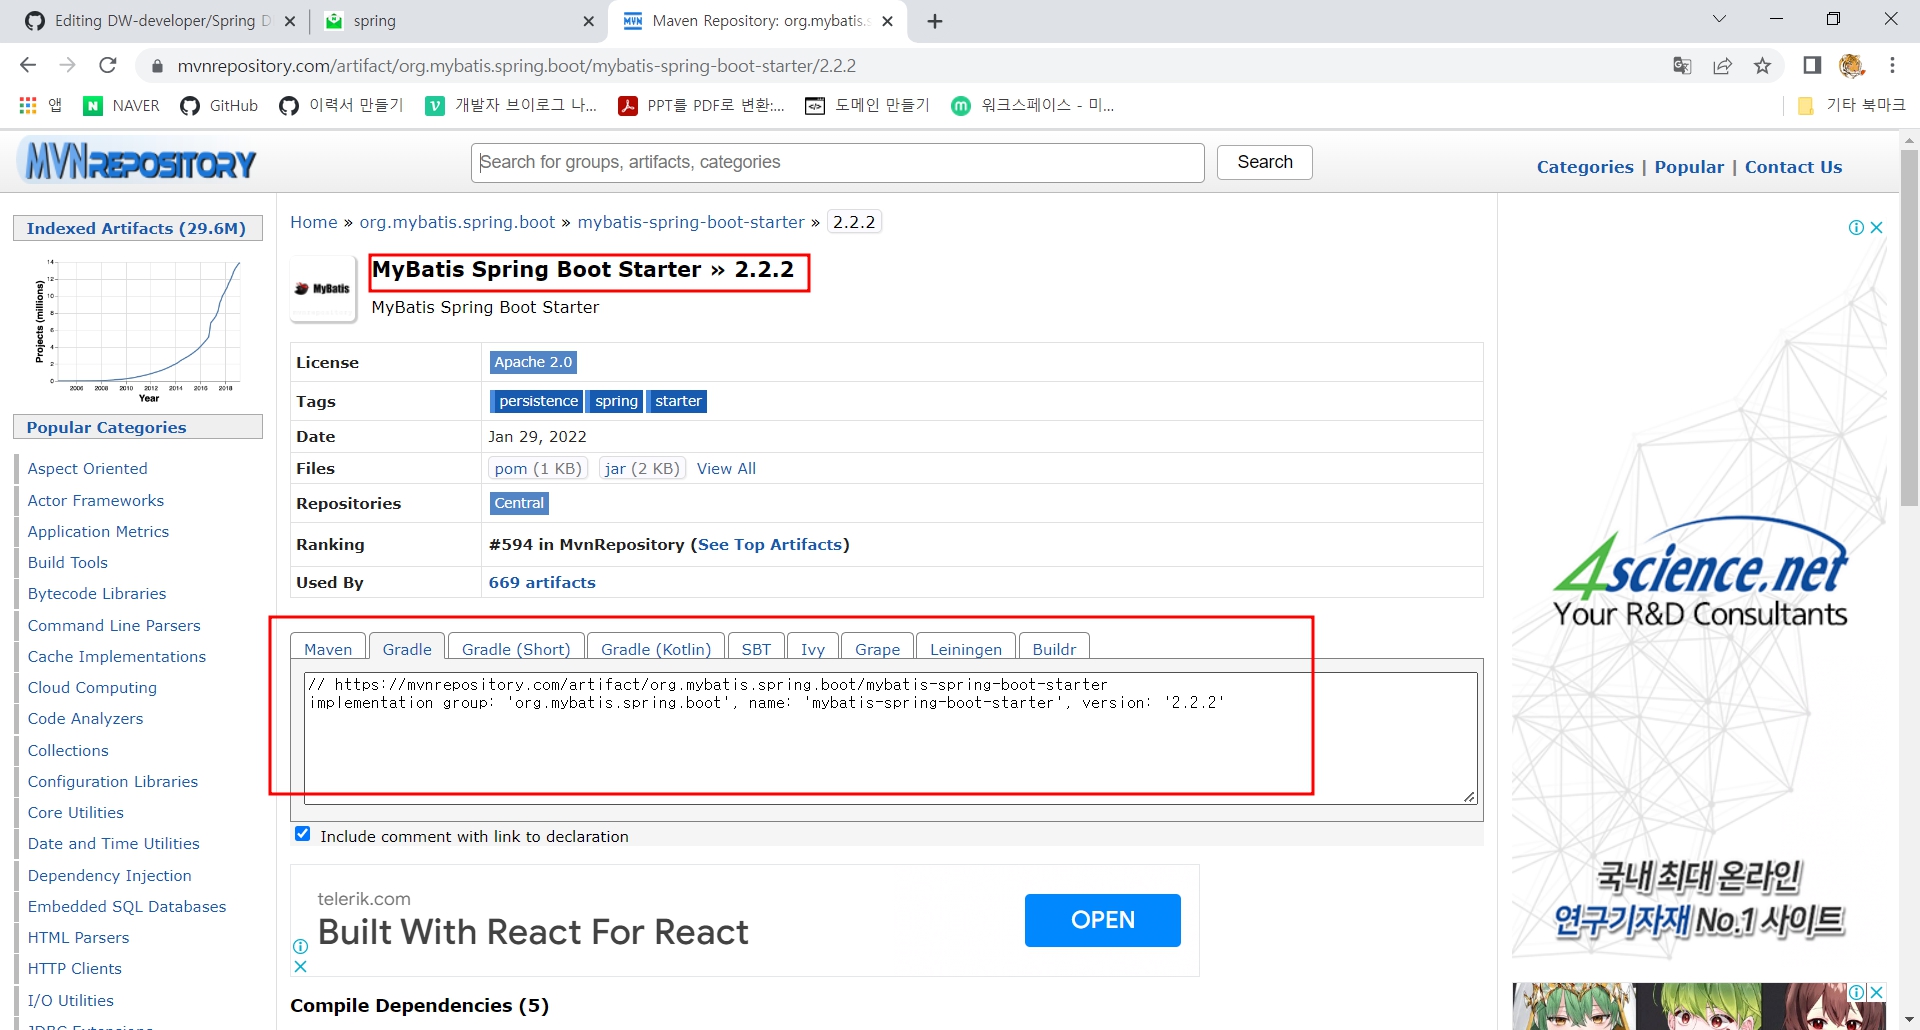Open the 669 artifacts link

pos(542,582)
